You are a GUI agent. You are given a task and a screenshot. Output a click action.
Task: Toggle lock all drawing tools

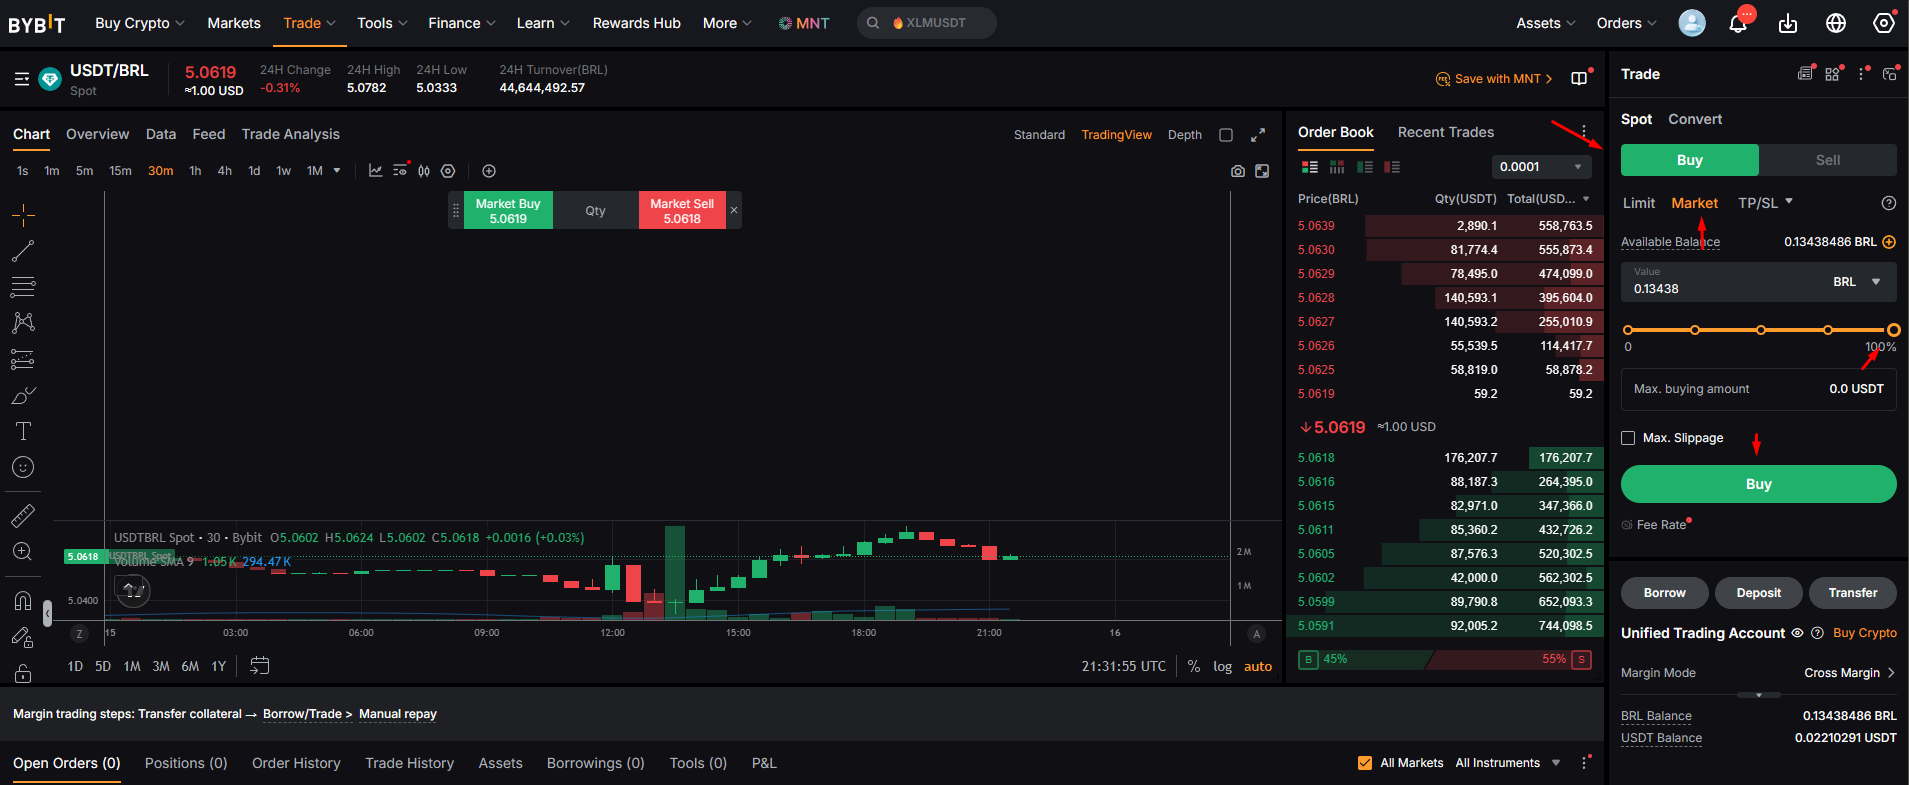[x=23, y=673]
